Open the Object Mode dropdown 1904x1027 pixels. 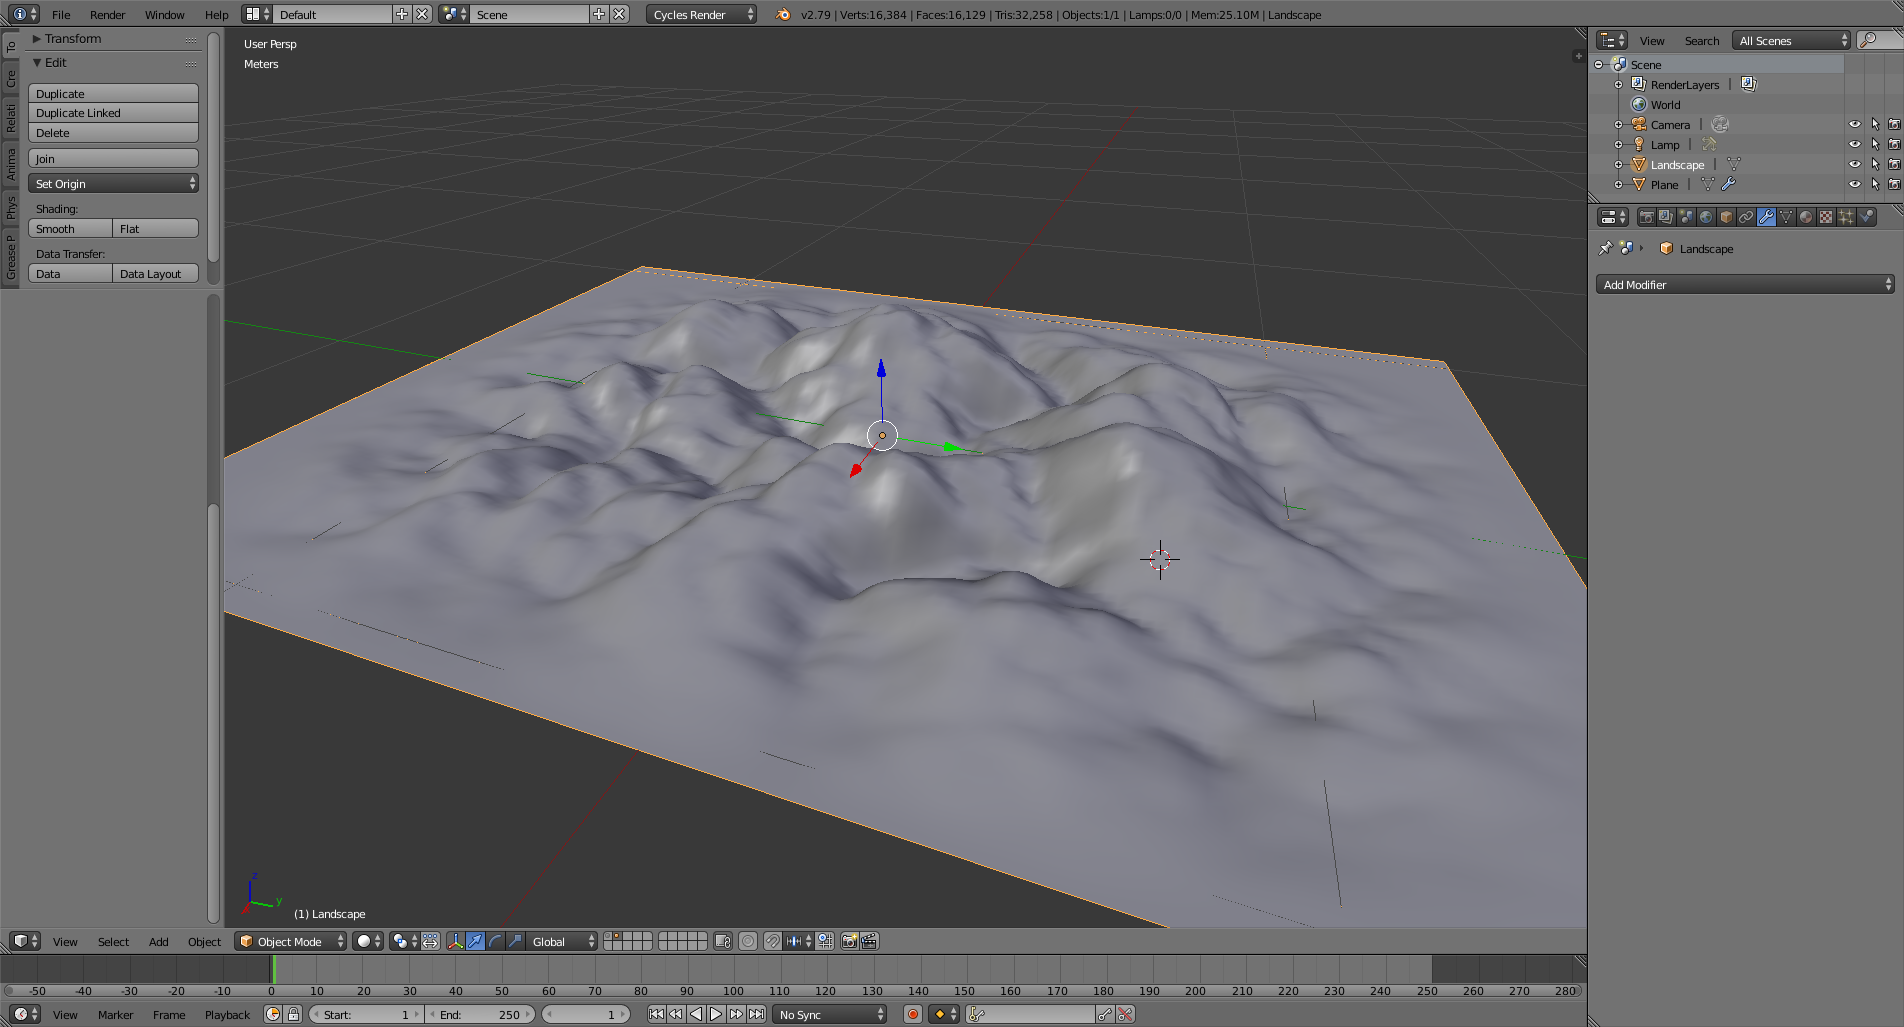[x=291, y=941]
